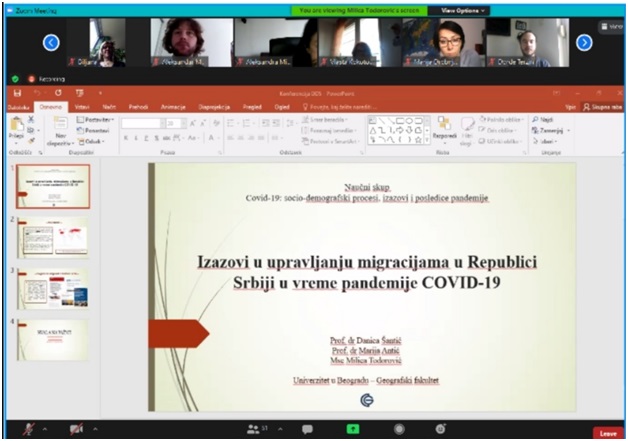Select slide 3 thumbnail in slide panel

[53, 286]
